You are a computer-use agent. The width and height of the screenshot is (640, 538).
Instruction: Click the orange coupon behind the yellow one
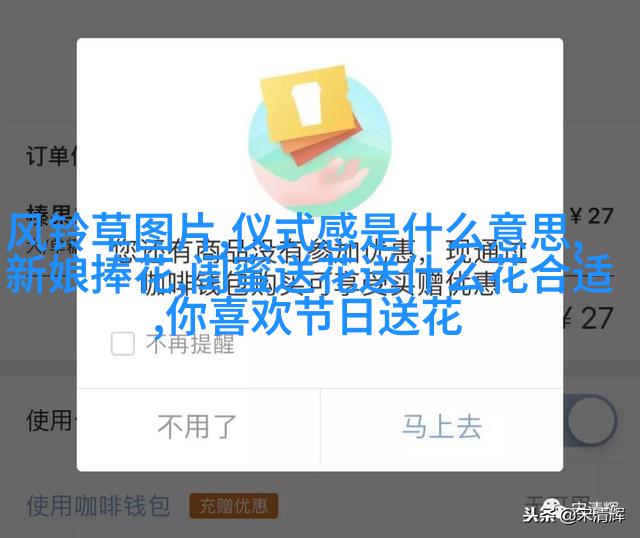(x=327, y=141)
